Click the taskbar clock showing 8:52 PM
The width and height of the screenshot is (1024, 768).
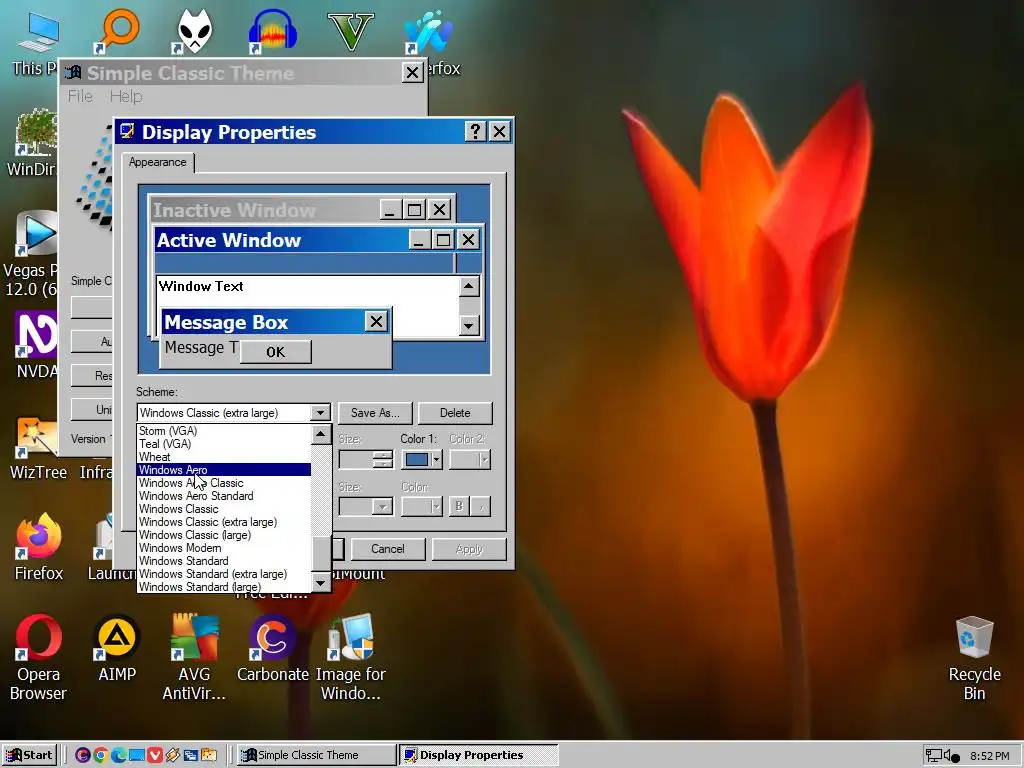(989, 756)
